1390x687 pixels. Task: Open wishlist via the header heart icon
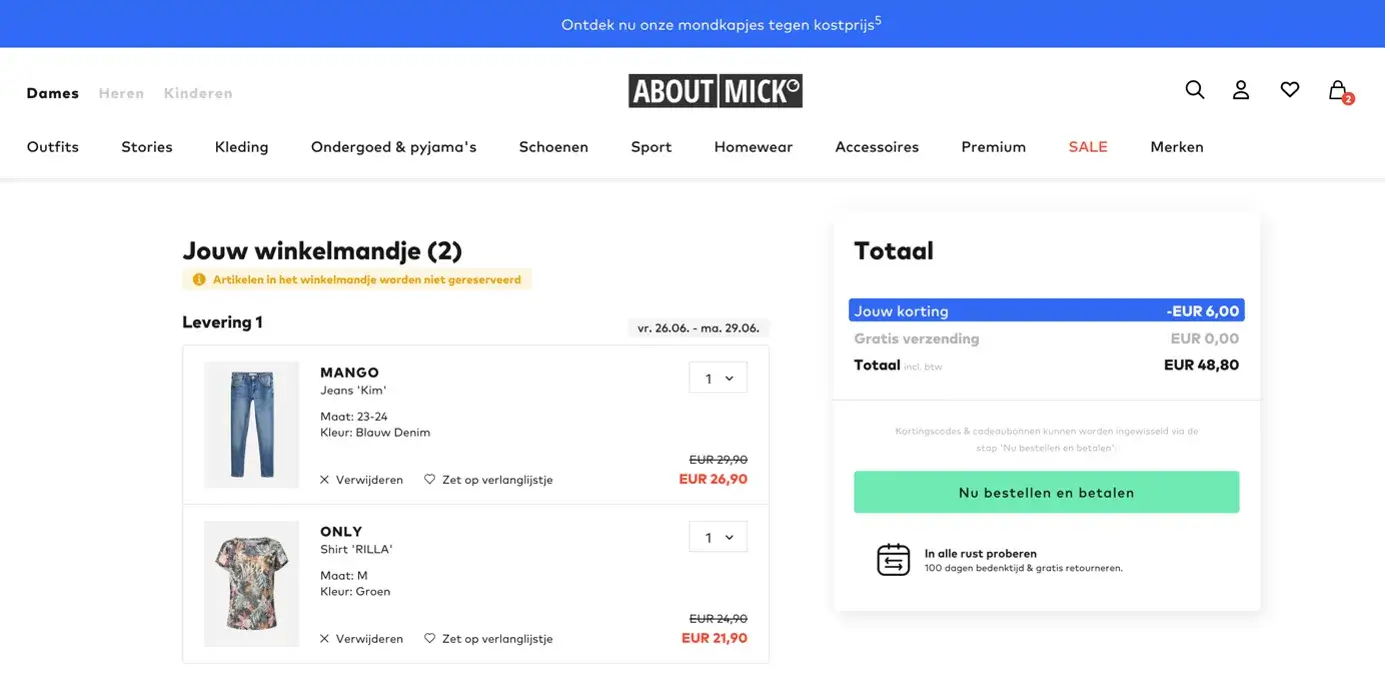pos(1290,90)
